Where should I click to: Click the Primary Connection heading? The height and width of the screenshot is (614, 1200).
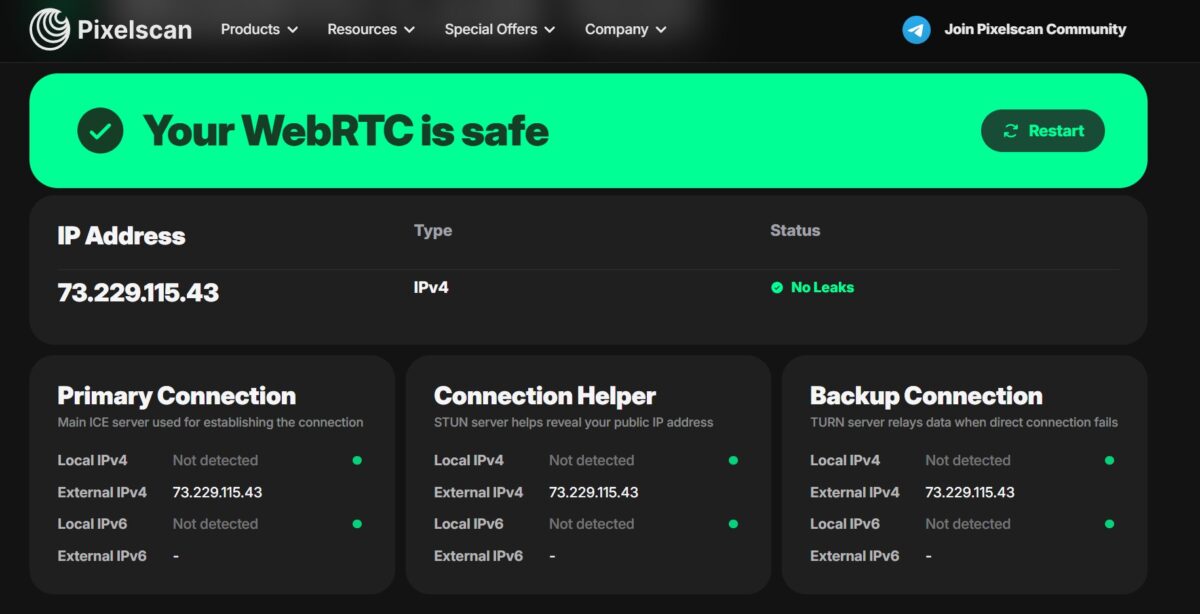176,395
